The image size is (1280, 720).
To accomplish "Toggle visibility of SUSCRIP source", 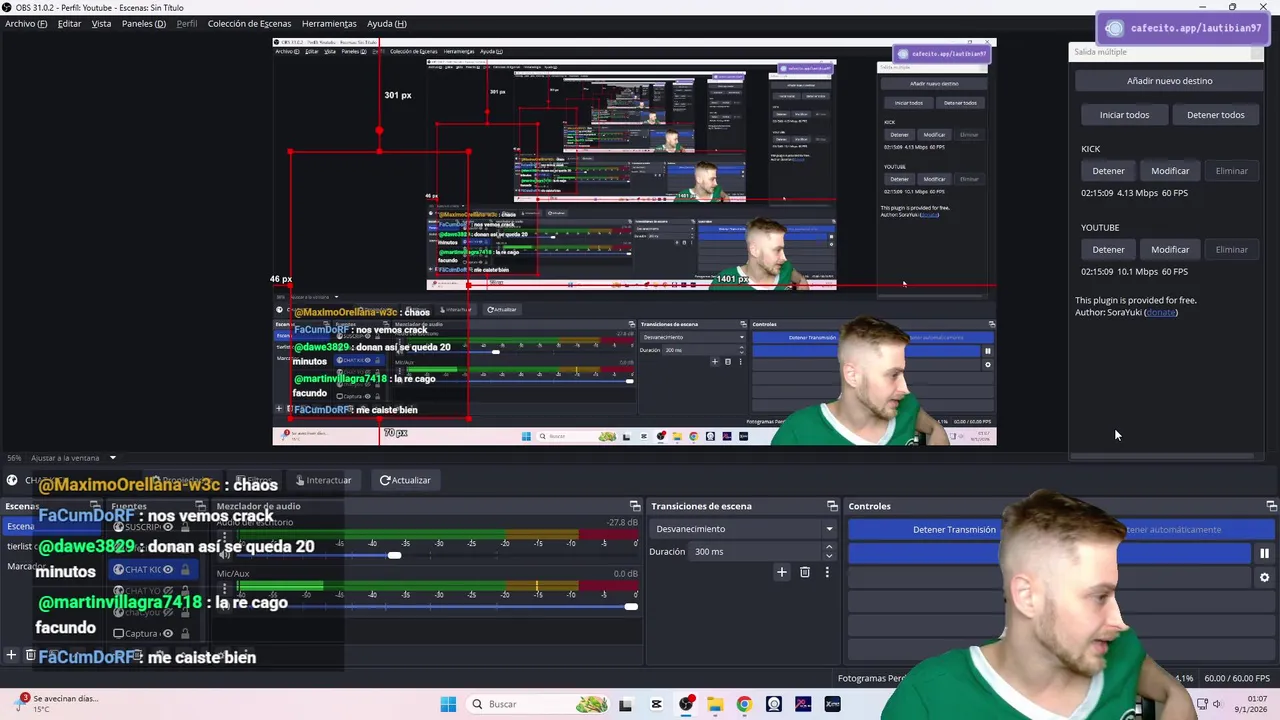I will pyautogui.click(x=168, y=527).
